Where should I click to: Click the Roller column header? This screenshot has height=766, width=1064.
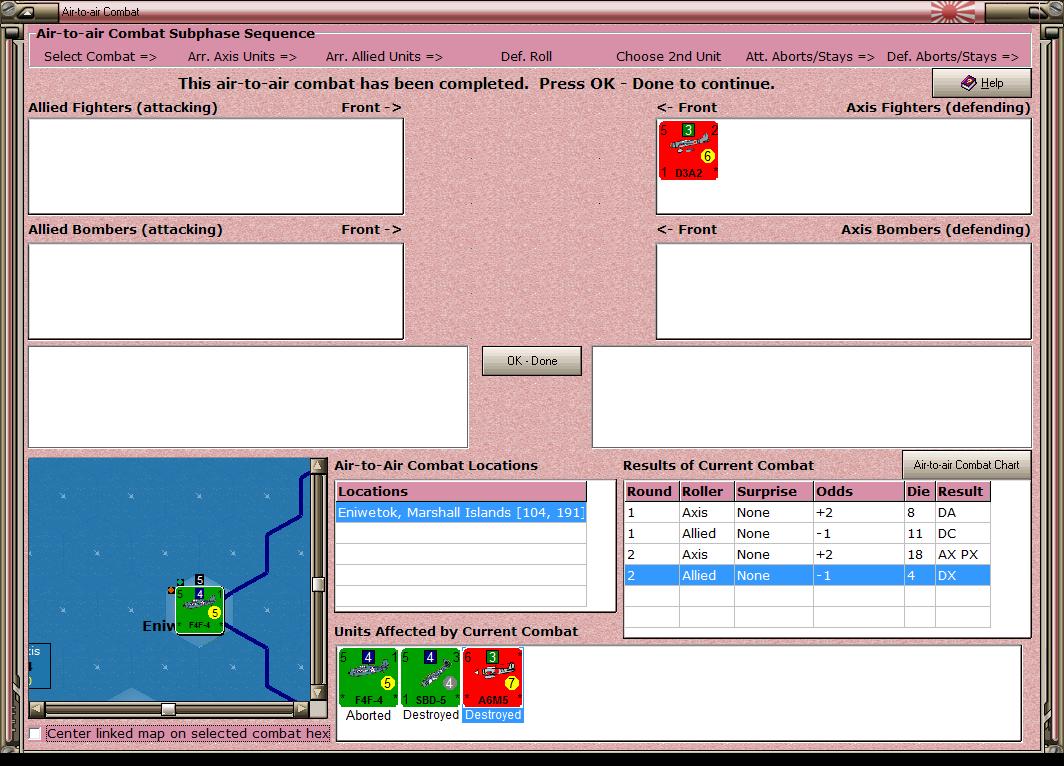coord(706,491)
